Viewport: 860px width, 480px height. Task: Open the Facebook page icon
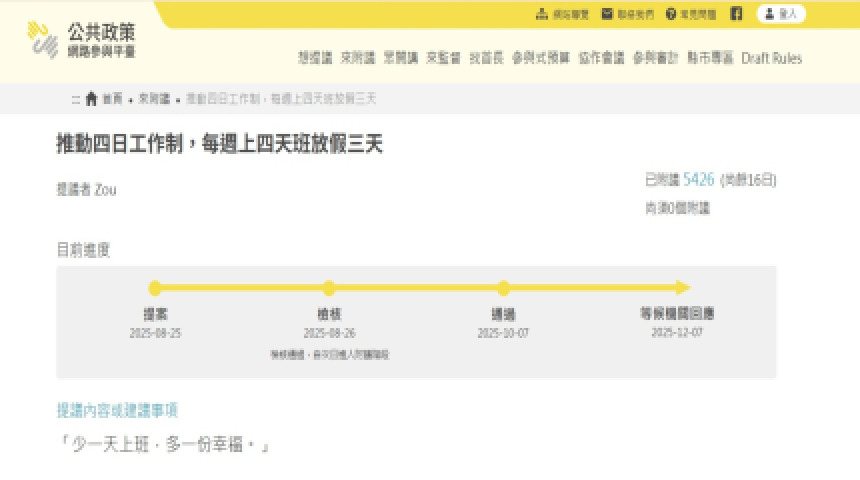pos(736,14)
